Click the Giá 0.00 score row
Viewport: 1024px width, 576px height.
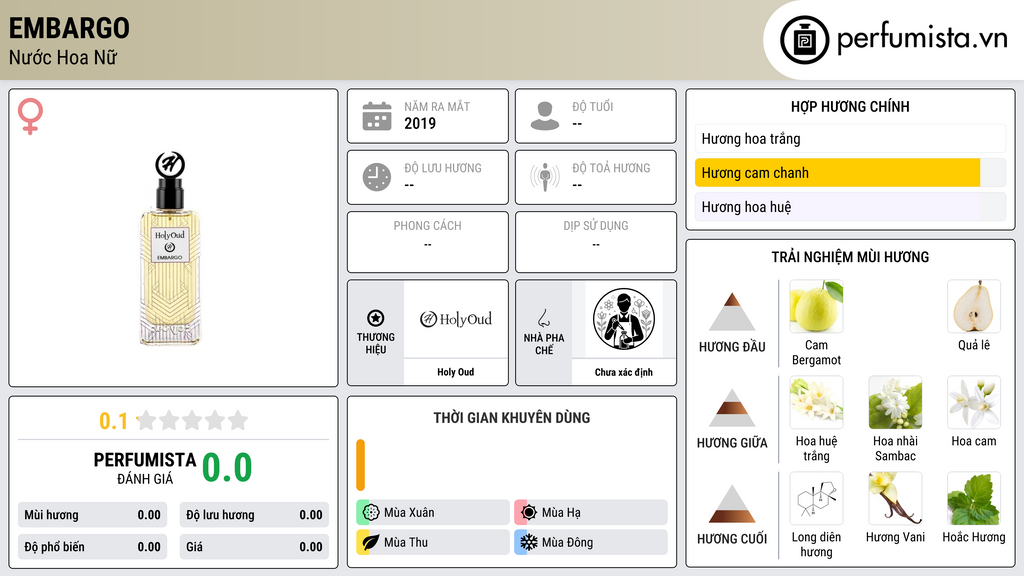tap(254, 547)
